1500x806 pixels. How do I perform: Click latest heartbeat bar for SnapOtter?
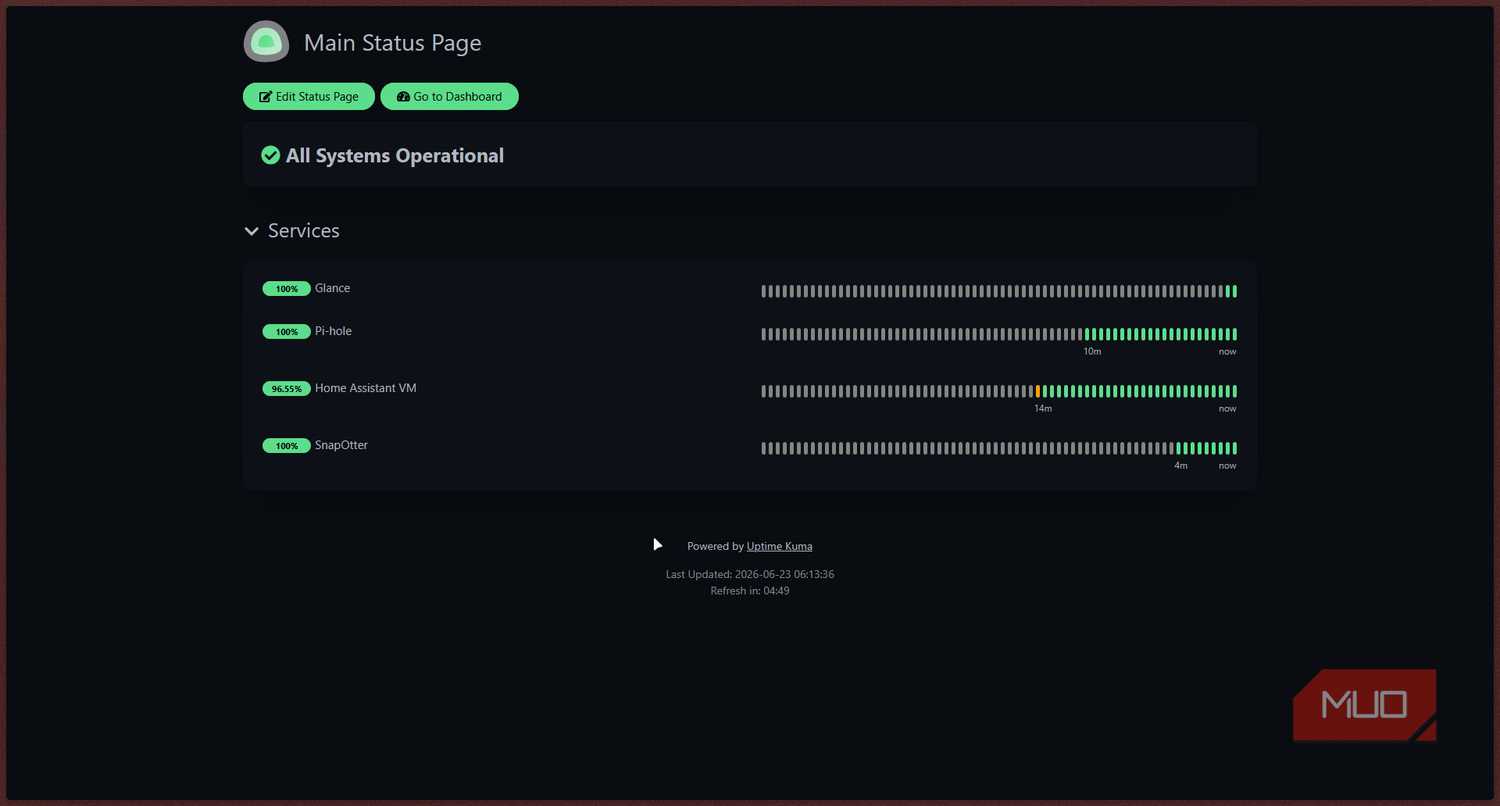[x=1235, y=448]
